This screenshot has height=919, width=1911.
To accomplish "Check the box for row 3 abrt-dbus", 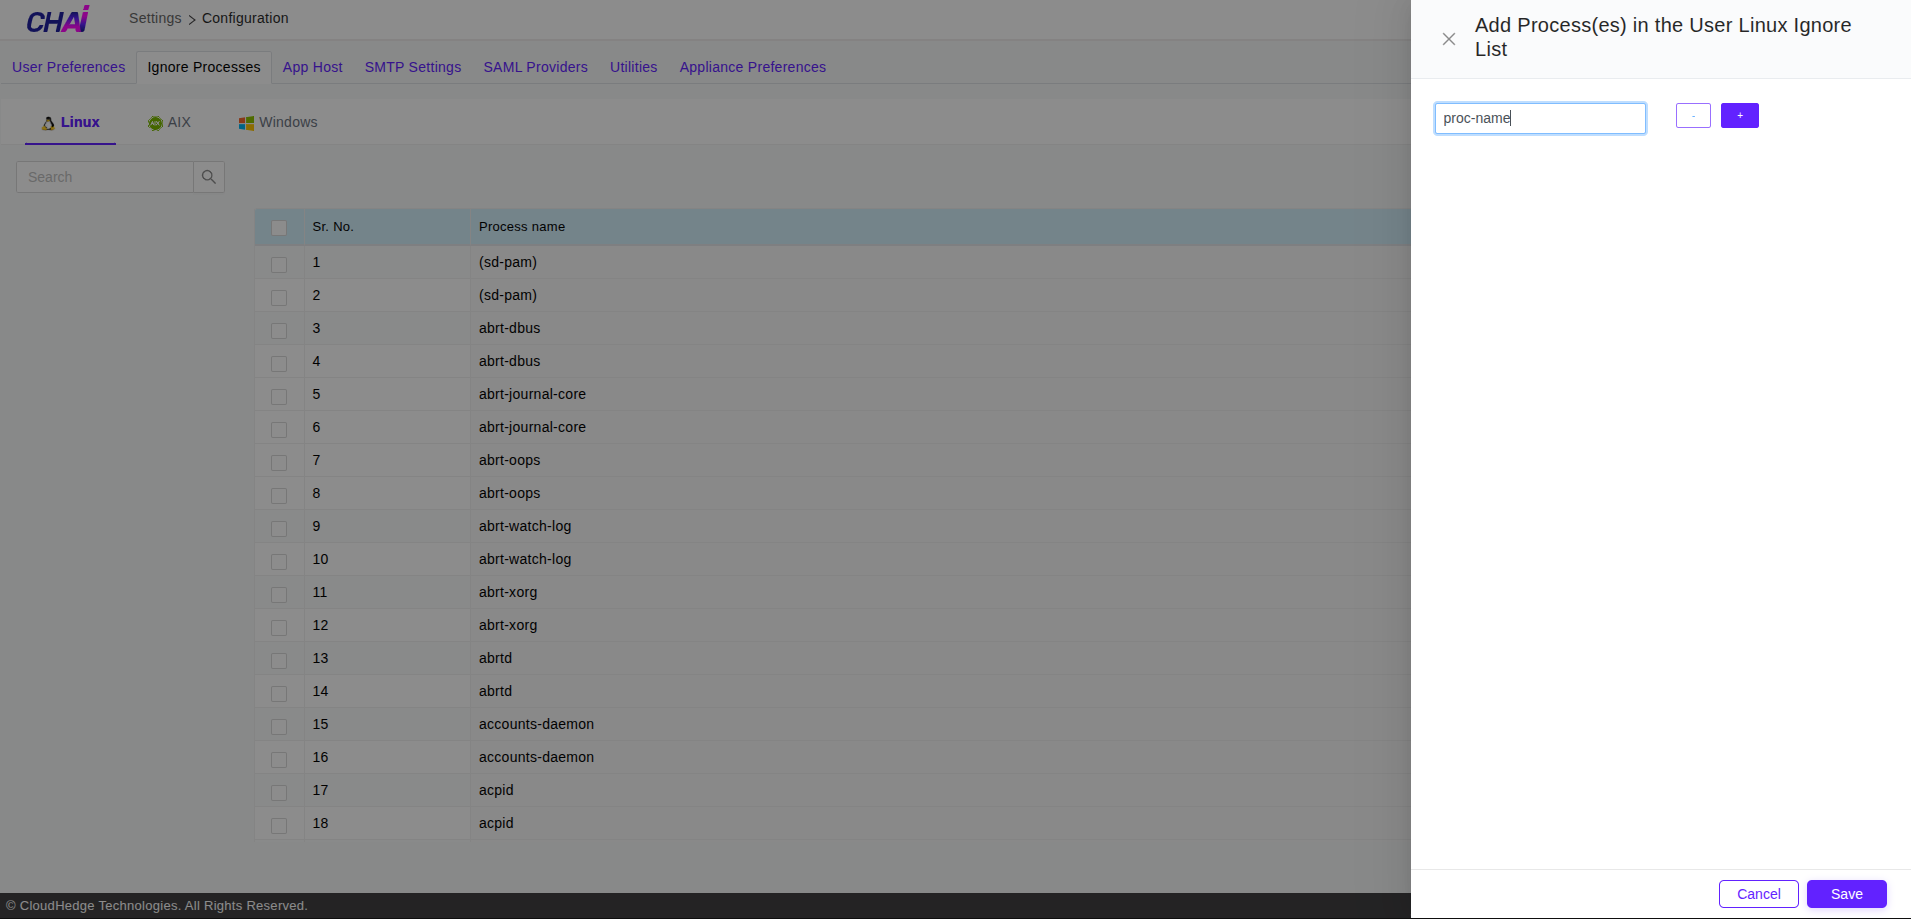I will tap(279, 330).
